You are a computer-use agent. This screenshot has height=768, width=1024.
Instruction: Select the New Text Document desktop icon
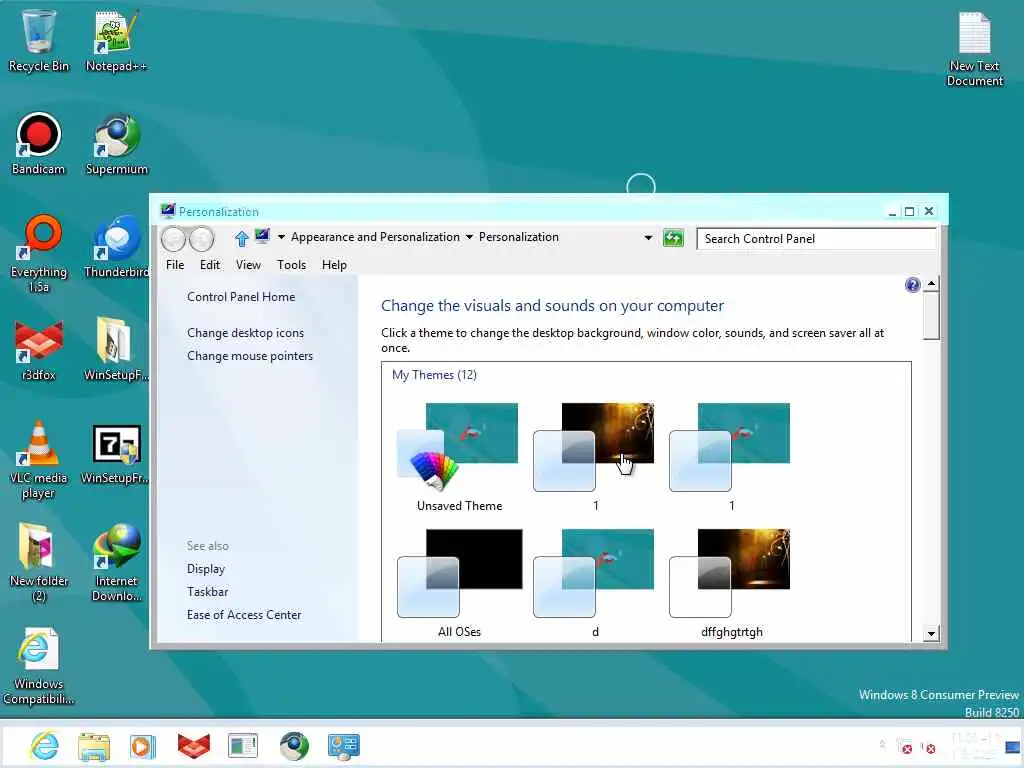974,50
